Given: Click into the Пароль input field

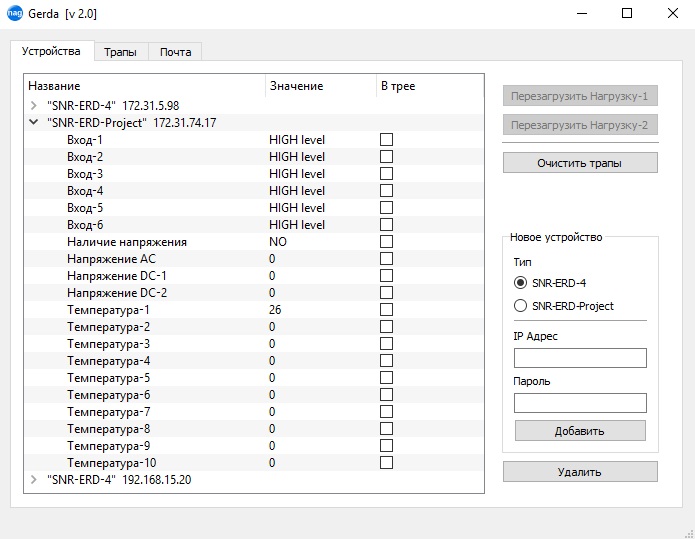Looking at the screenshot, I should 580,403.
